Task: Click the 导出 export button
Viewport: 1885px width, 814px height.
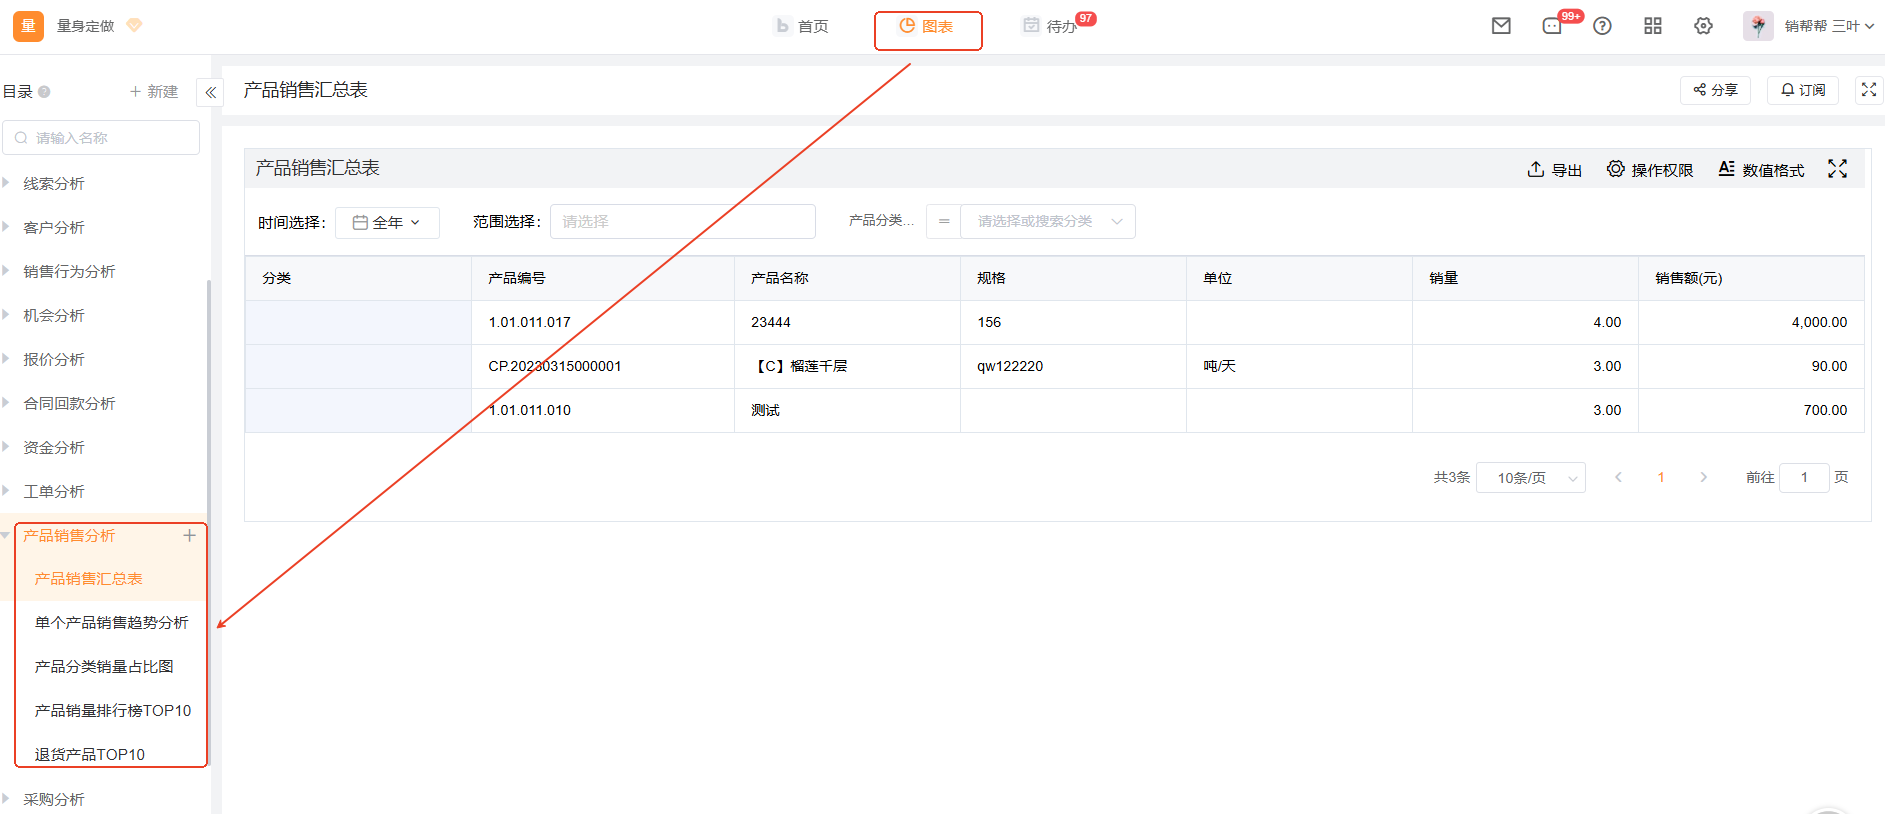Action: tap(1554, 170)
